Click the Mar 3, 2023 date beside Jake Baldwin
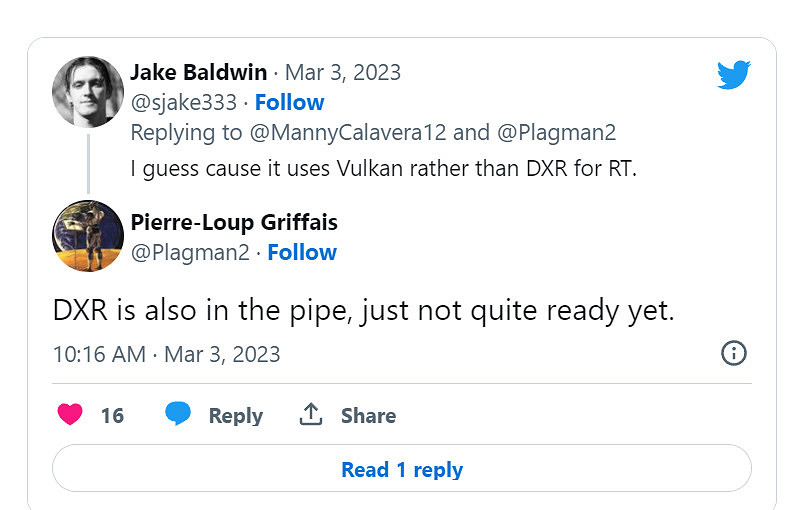Screen dimensions: 809x510 pos(343,72)
